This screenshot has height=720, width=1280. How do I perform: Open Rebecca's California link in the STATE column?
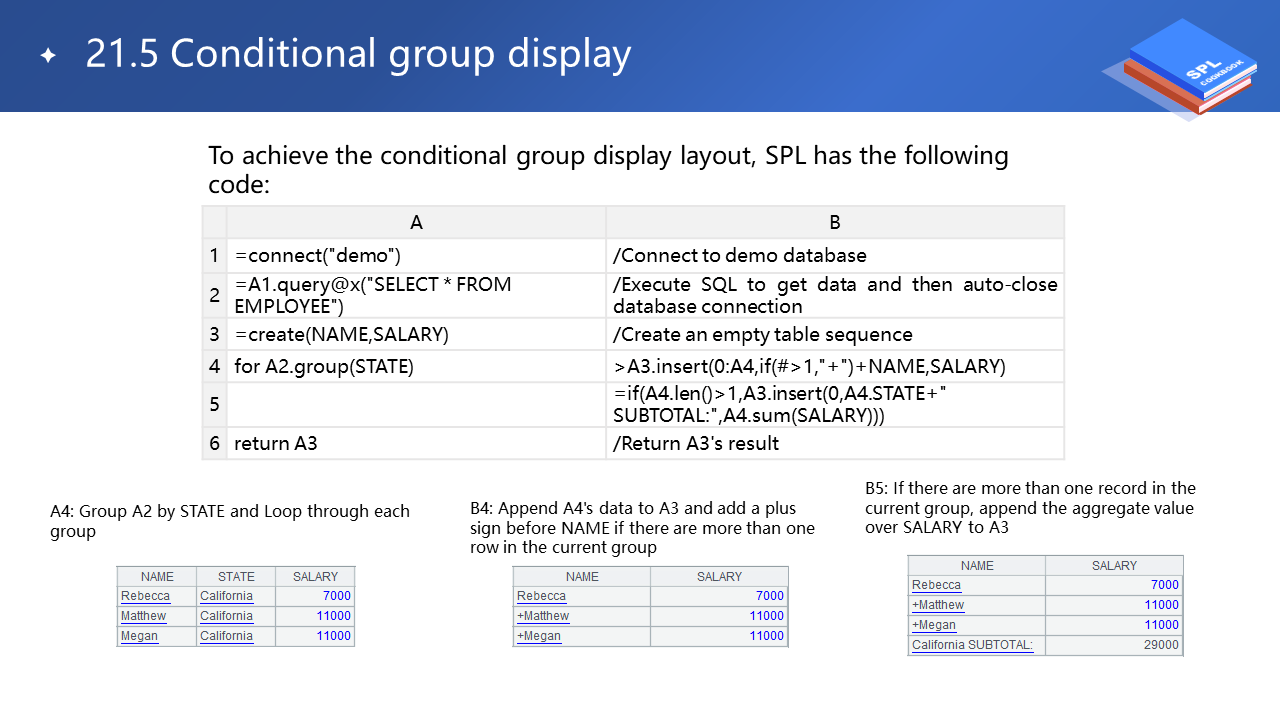click(x=226, y=596)
